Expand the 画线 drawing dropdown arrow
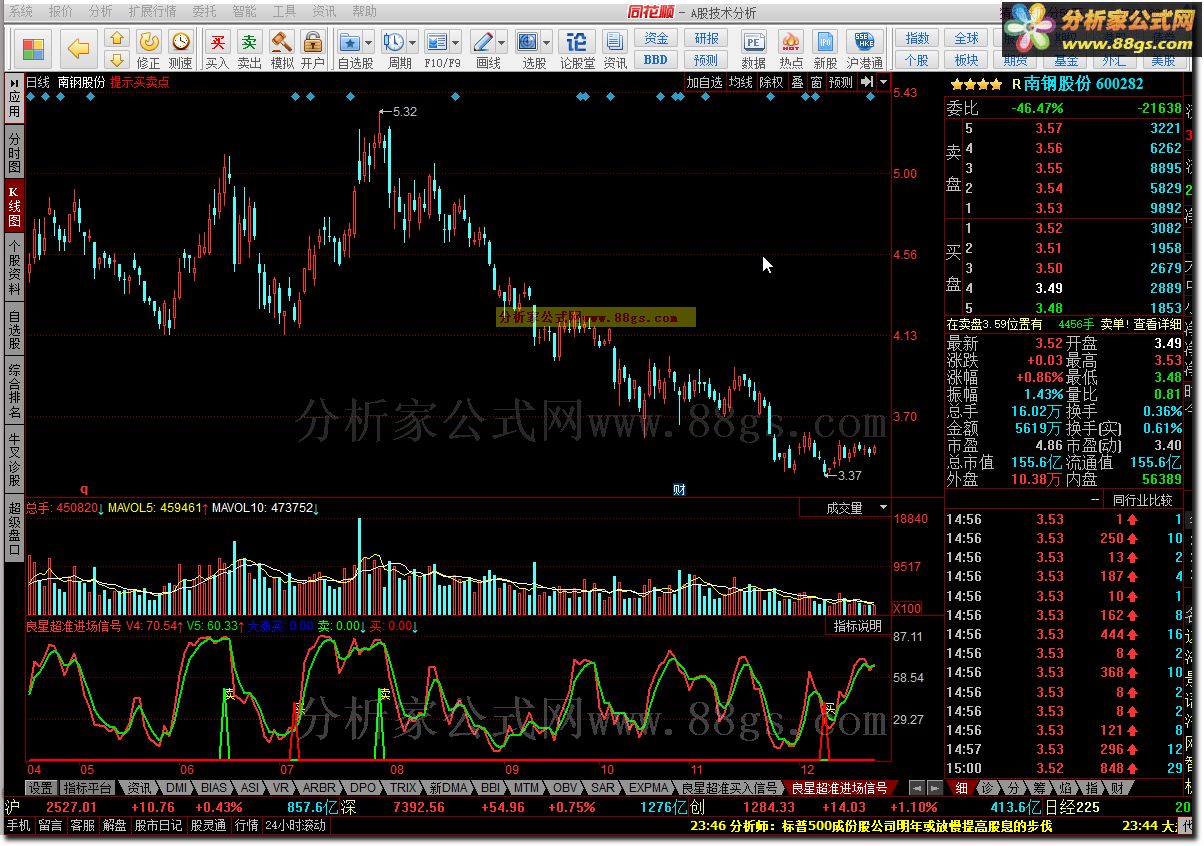Image resolution: width=1204 pixels, height=846 pixels. point(501,42)
